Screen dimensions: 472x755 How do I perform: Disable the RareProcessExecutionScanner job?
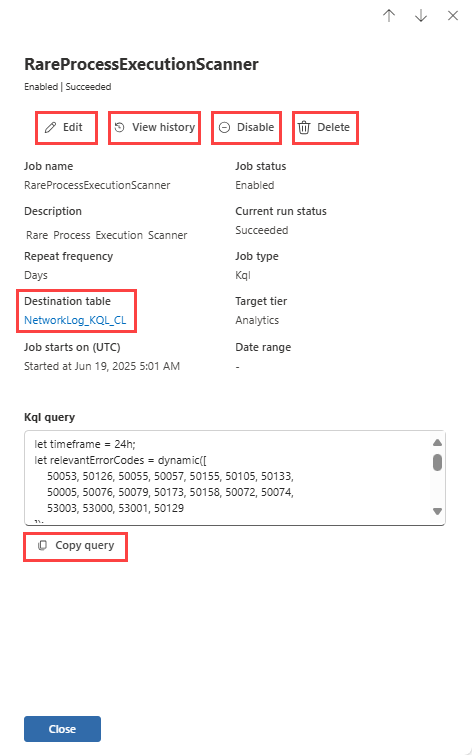point(247,128)
